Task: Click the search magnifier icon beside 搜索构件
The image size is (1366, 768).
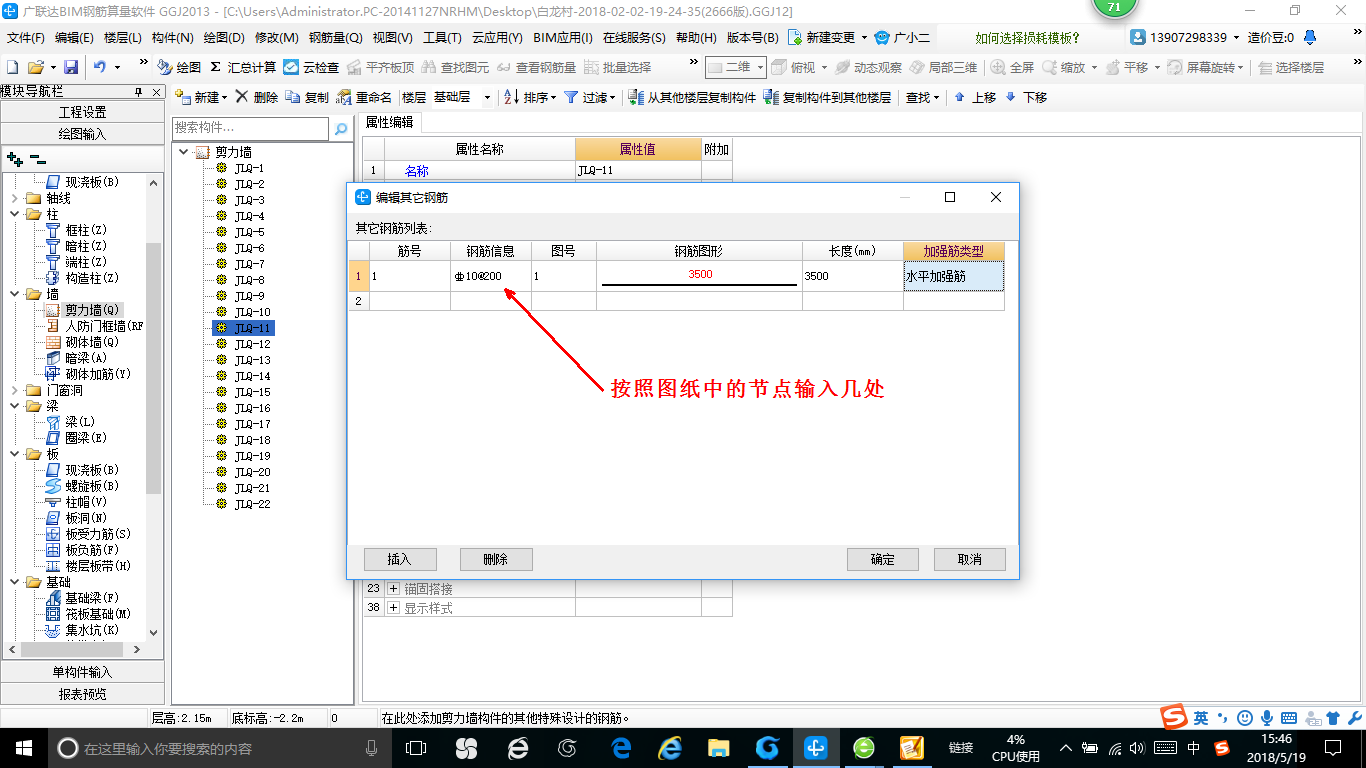Action: (x=341, y=128)
